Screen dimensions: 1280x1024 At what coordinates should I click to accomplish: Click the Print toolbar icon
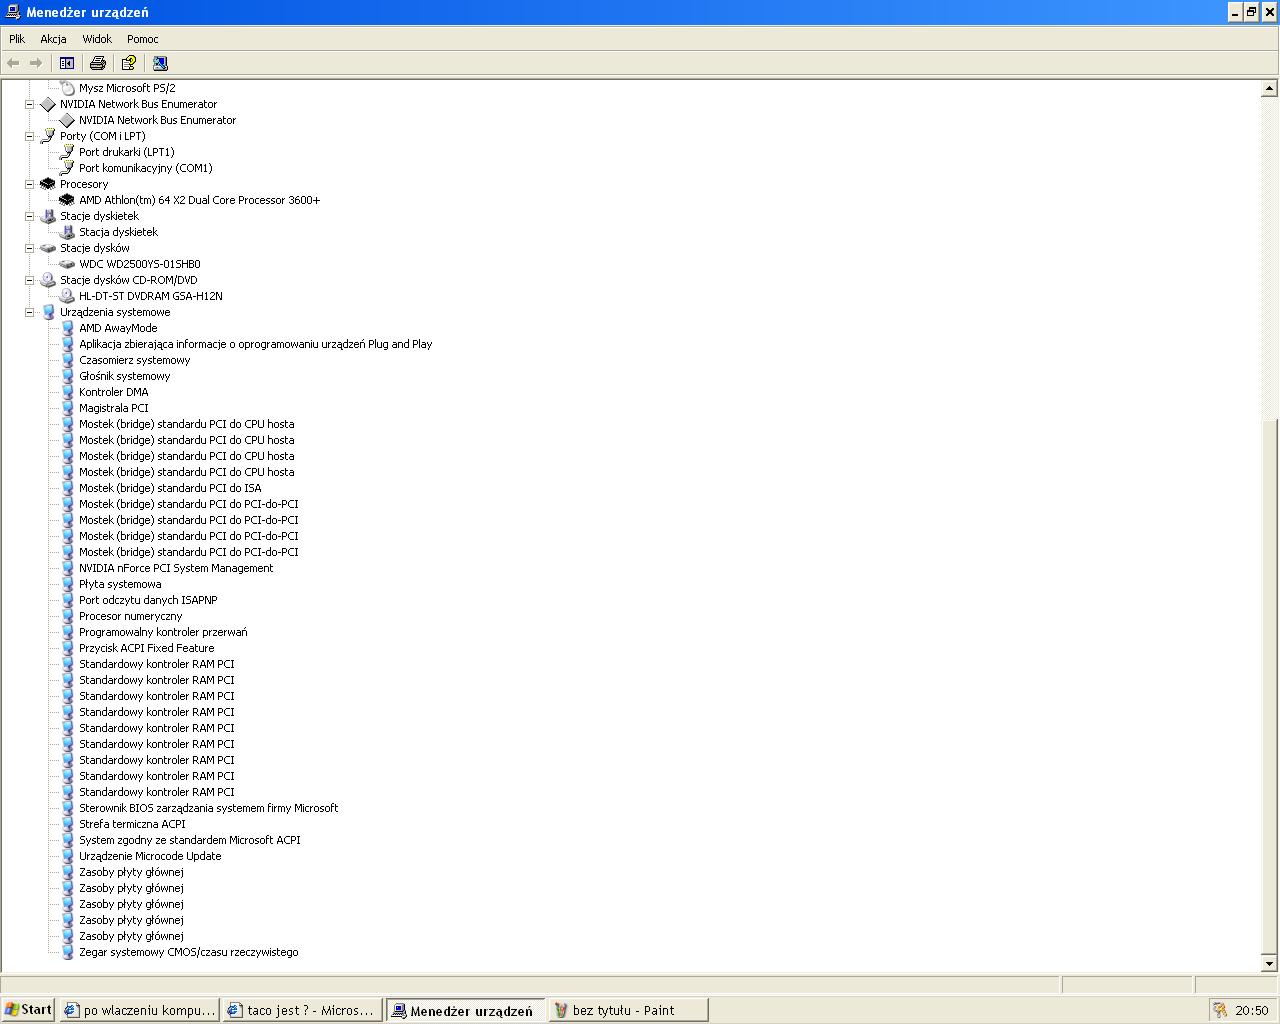[x=97, y=63]
